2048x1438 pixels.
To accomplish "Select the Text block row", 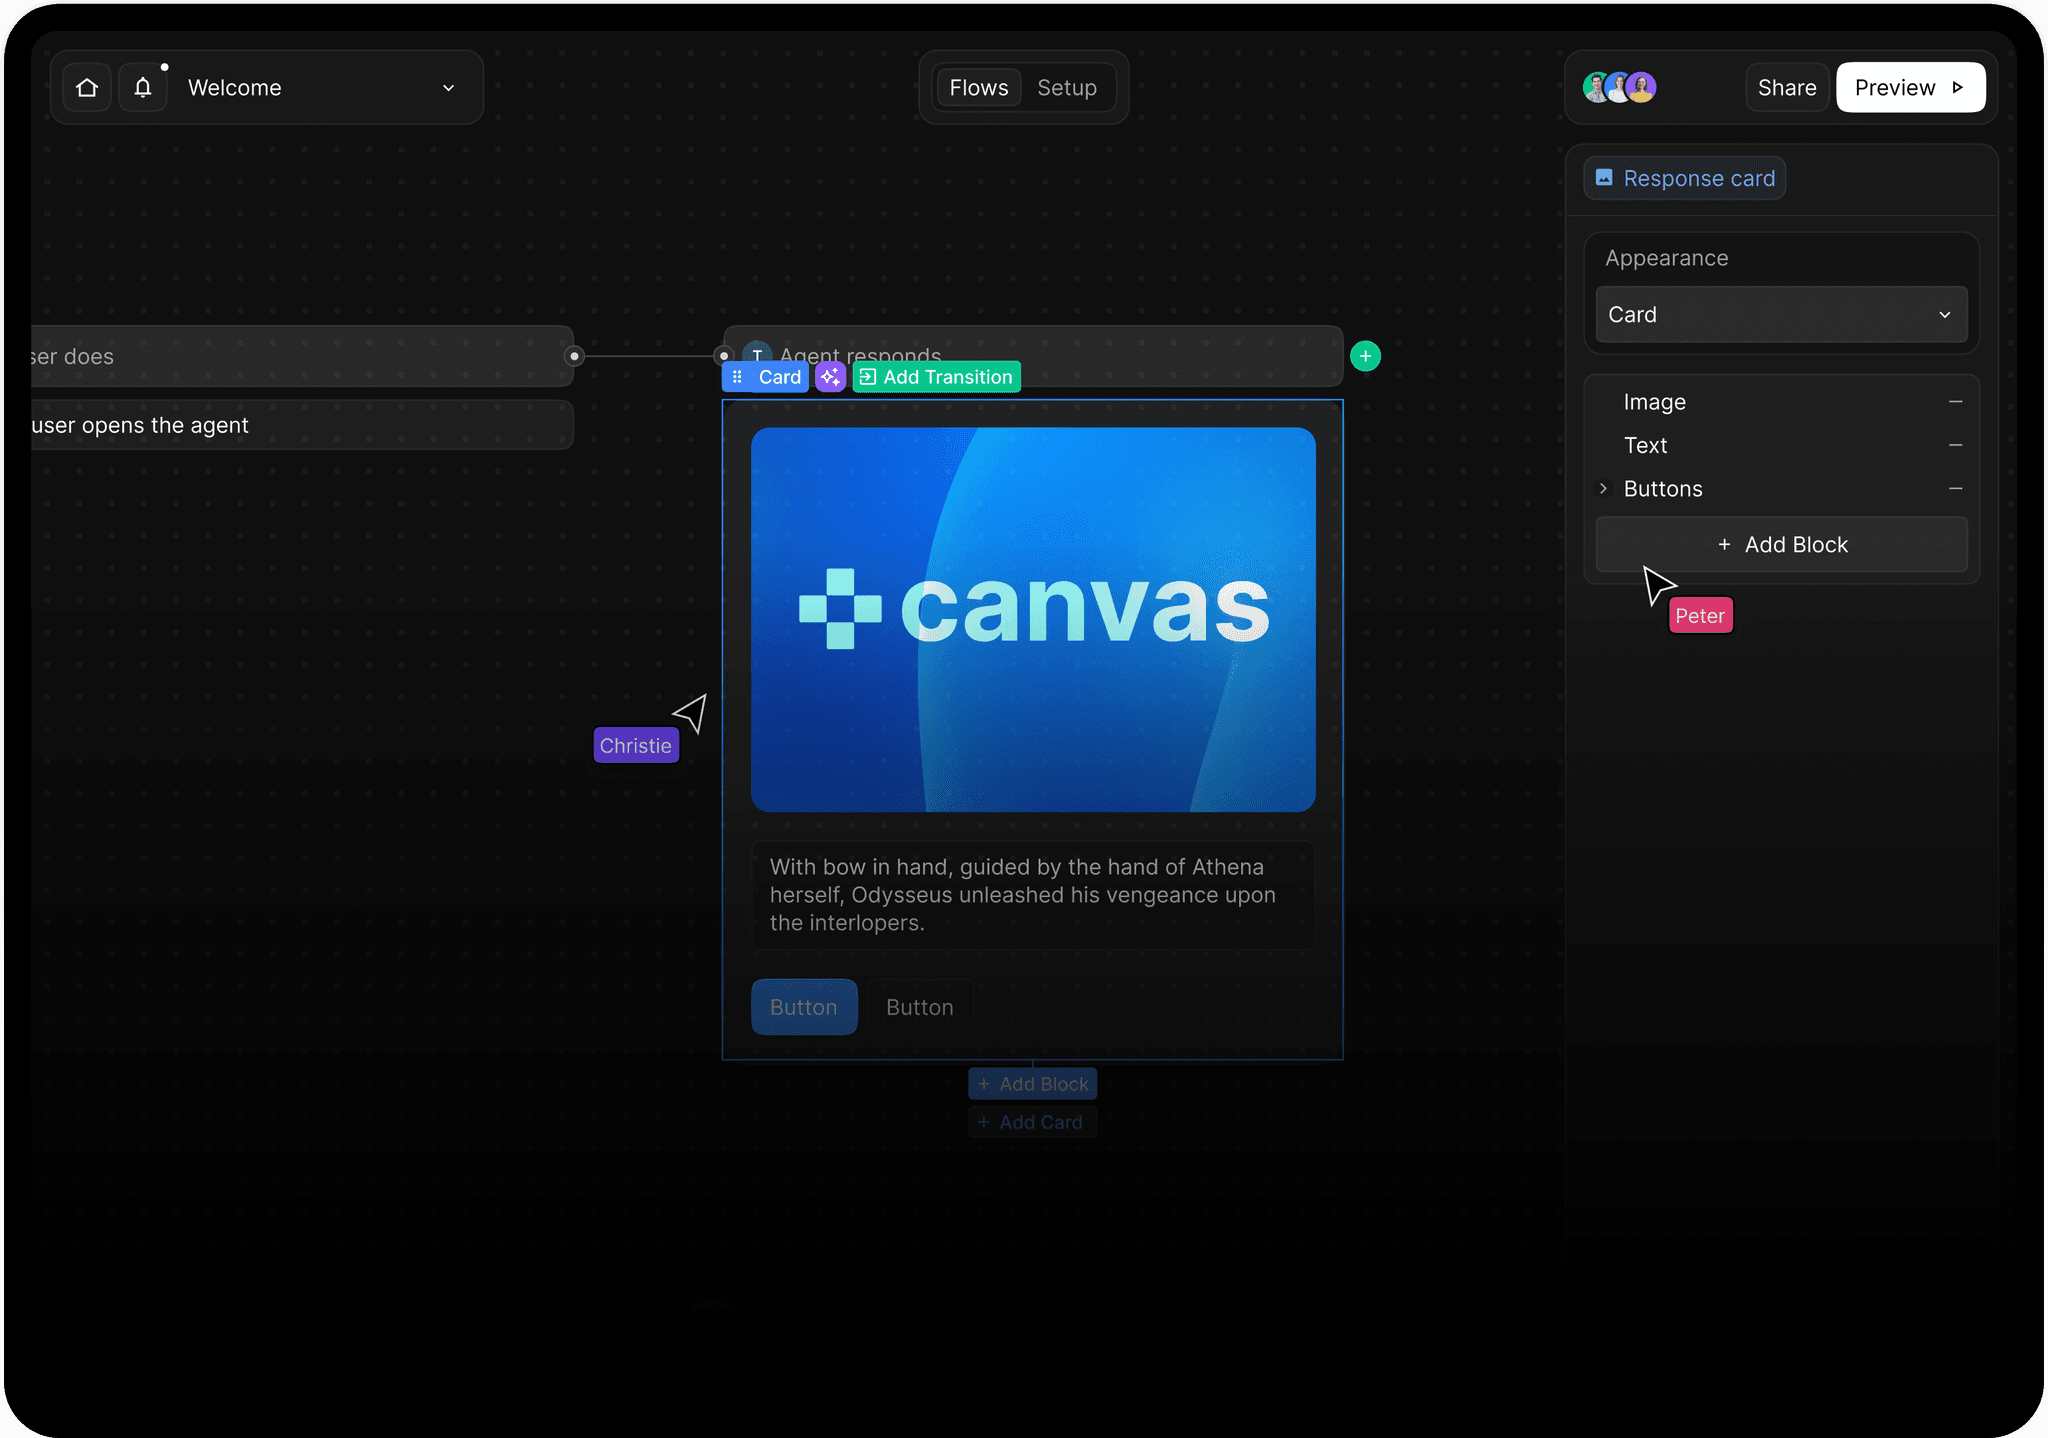I will [x=1781, y=445].
